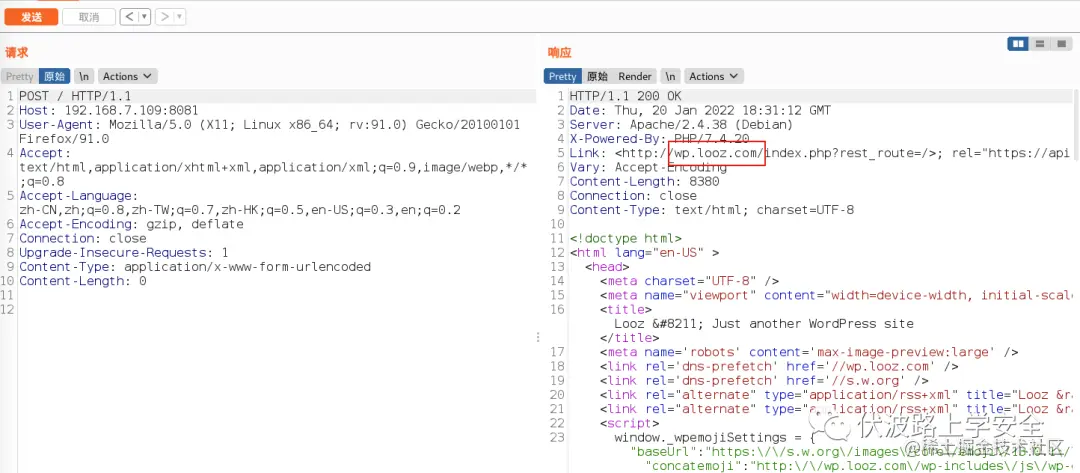The width and height of the screenshot is (1080, 473).
Task: Click the meta robots line
Action: coord(809,352)
